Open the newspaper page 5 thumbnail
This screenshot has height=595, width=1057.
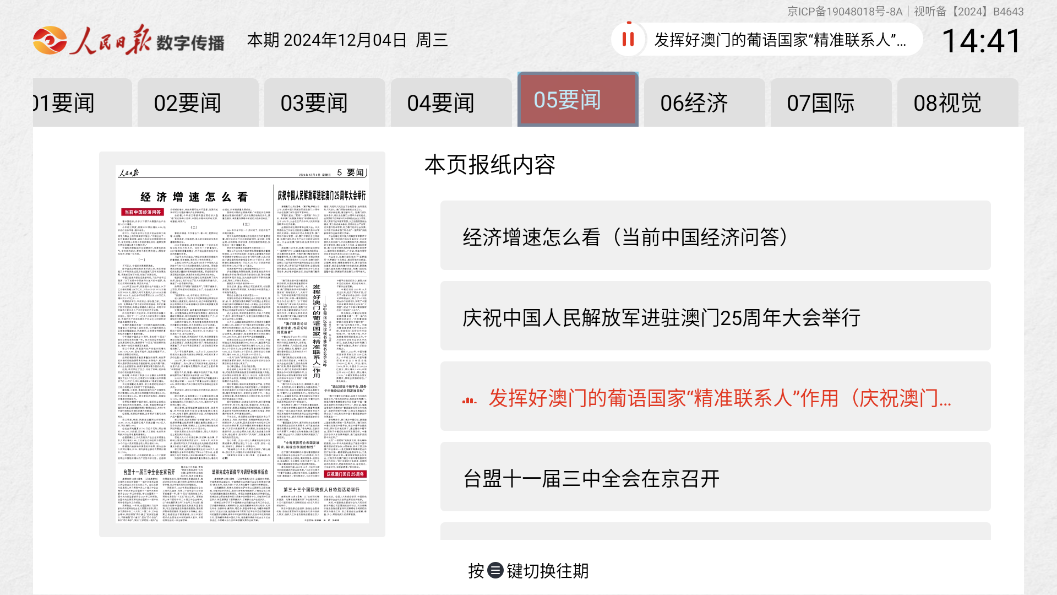coord(242,344)
